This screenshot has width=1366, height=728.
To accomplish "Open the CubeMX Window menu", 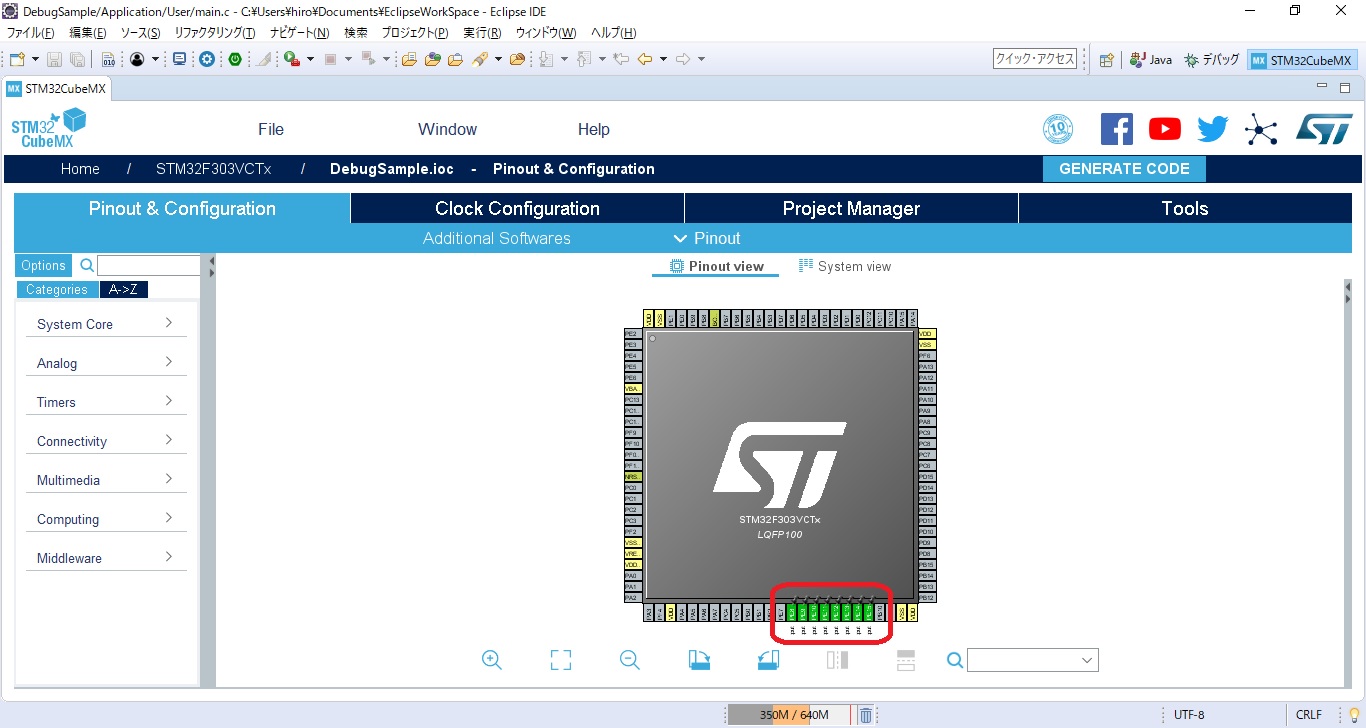I will click(x=447, y=129).
